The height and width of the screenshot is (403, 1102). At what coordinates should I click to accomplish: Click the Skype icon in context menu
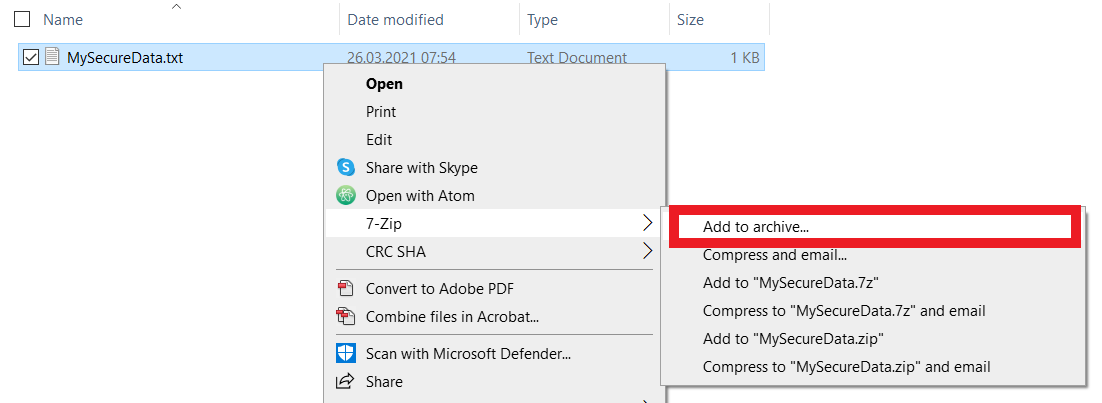[x=346, y=167]
